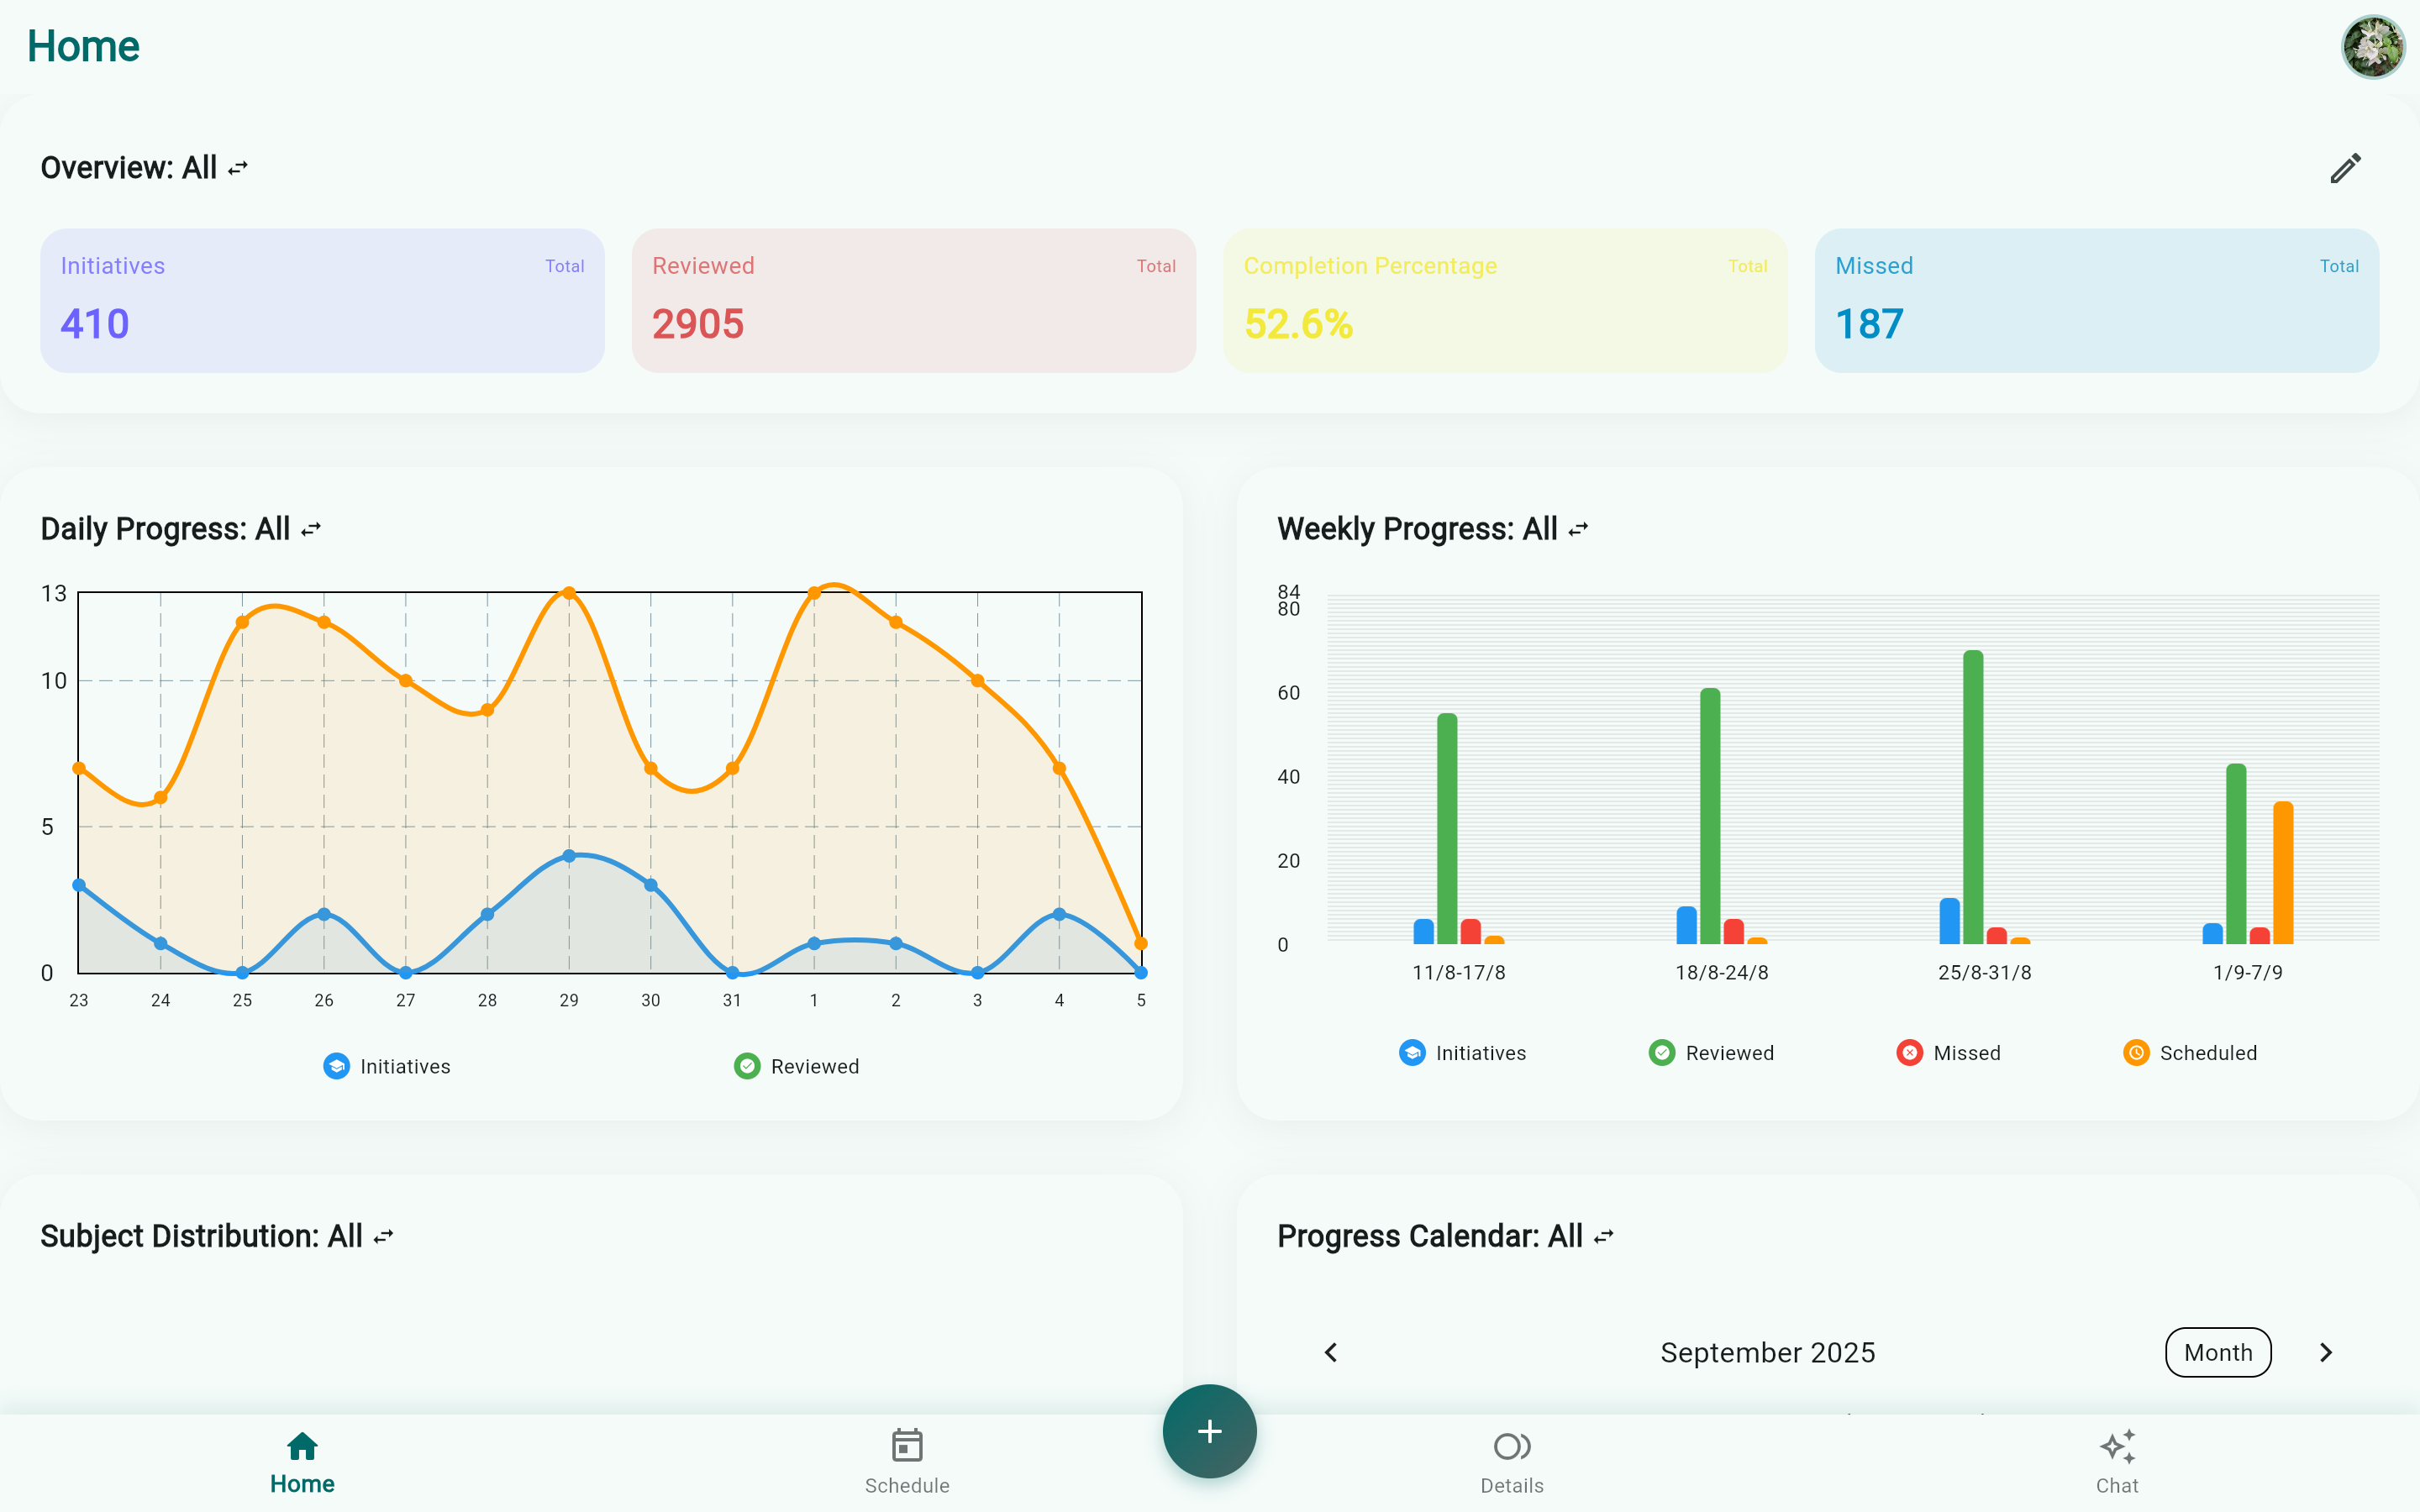Click orange data point on day 29

pyautogui.click(x=569, y=593)
